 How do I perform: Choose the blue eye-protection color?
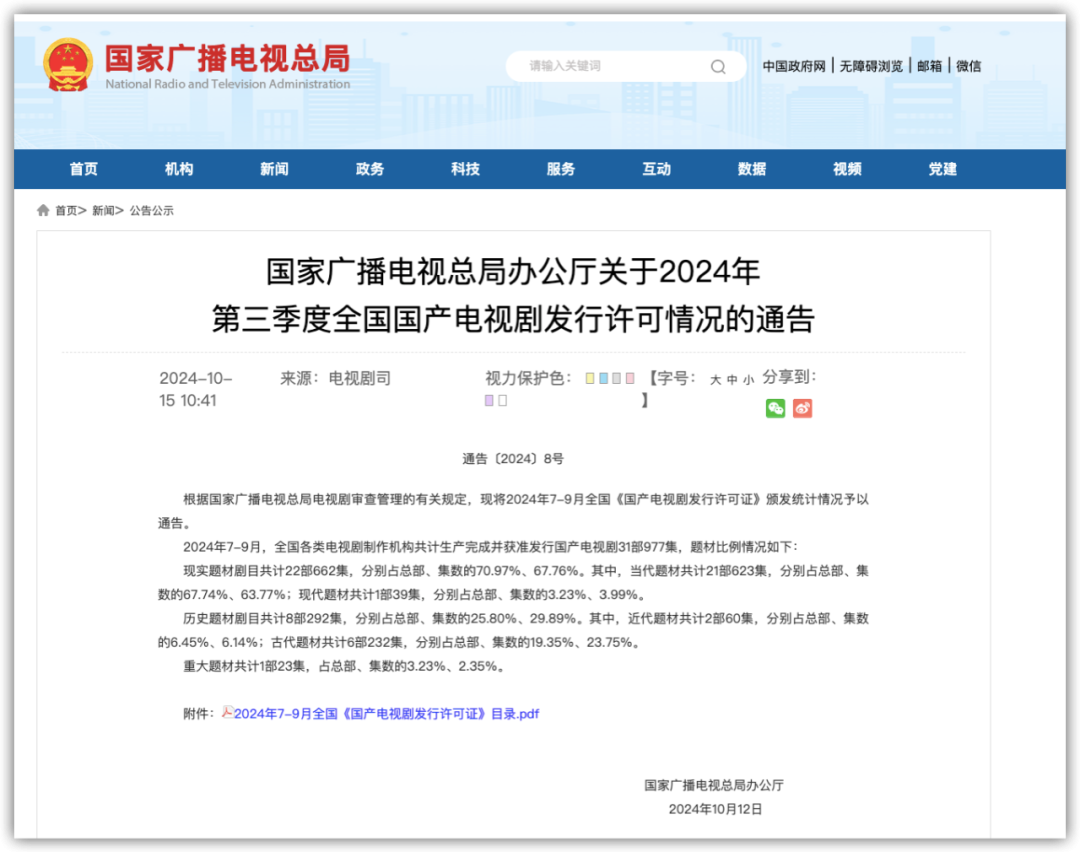click(604, 379)
